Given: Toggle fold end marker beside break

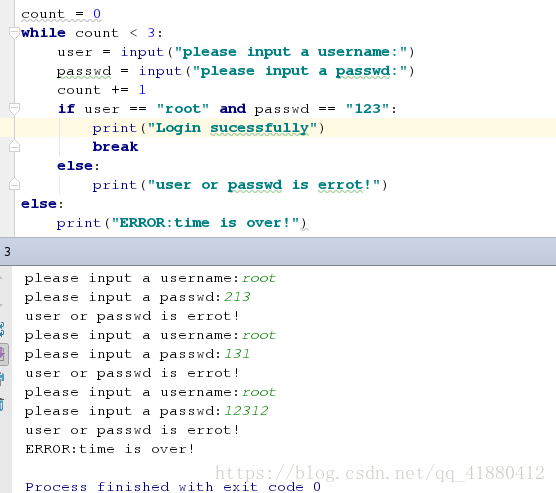Looking at the screenshot, I should 14,146.
